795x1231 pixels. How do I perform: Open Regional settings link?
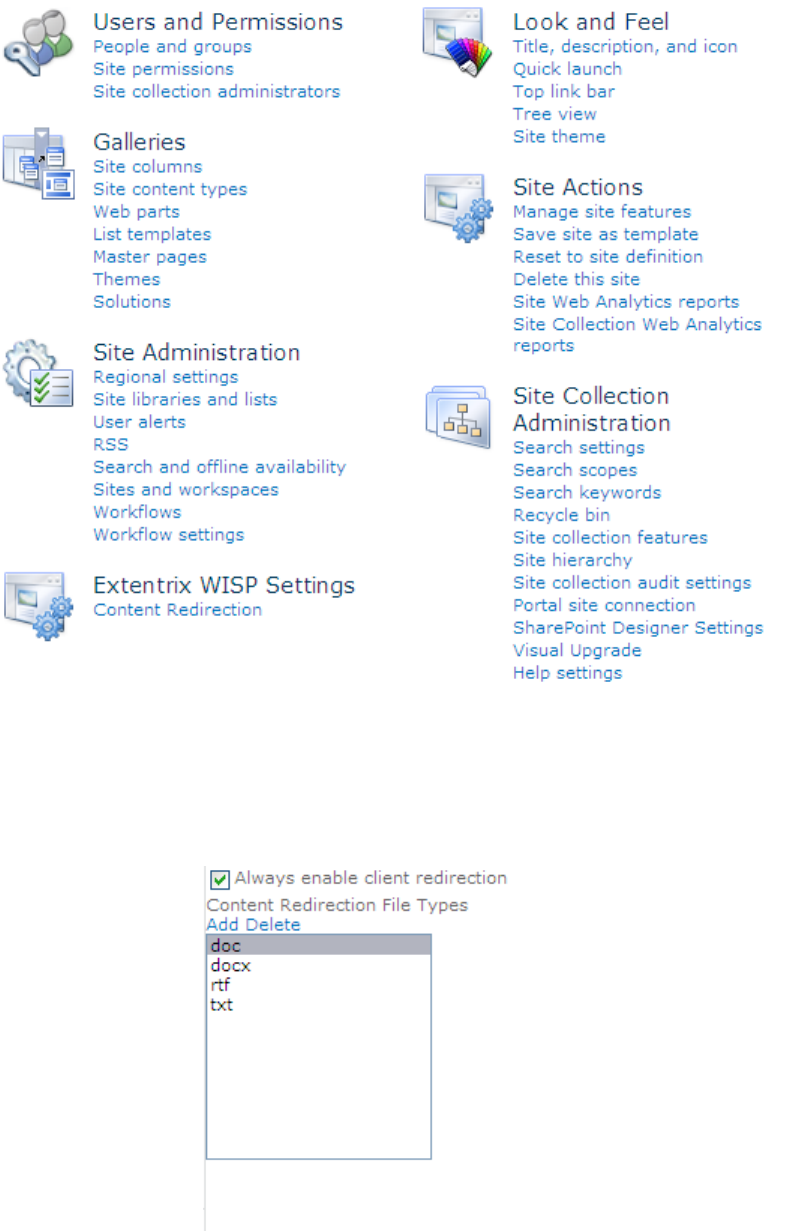[x=165, y=377]
